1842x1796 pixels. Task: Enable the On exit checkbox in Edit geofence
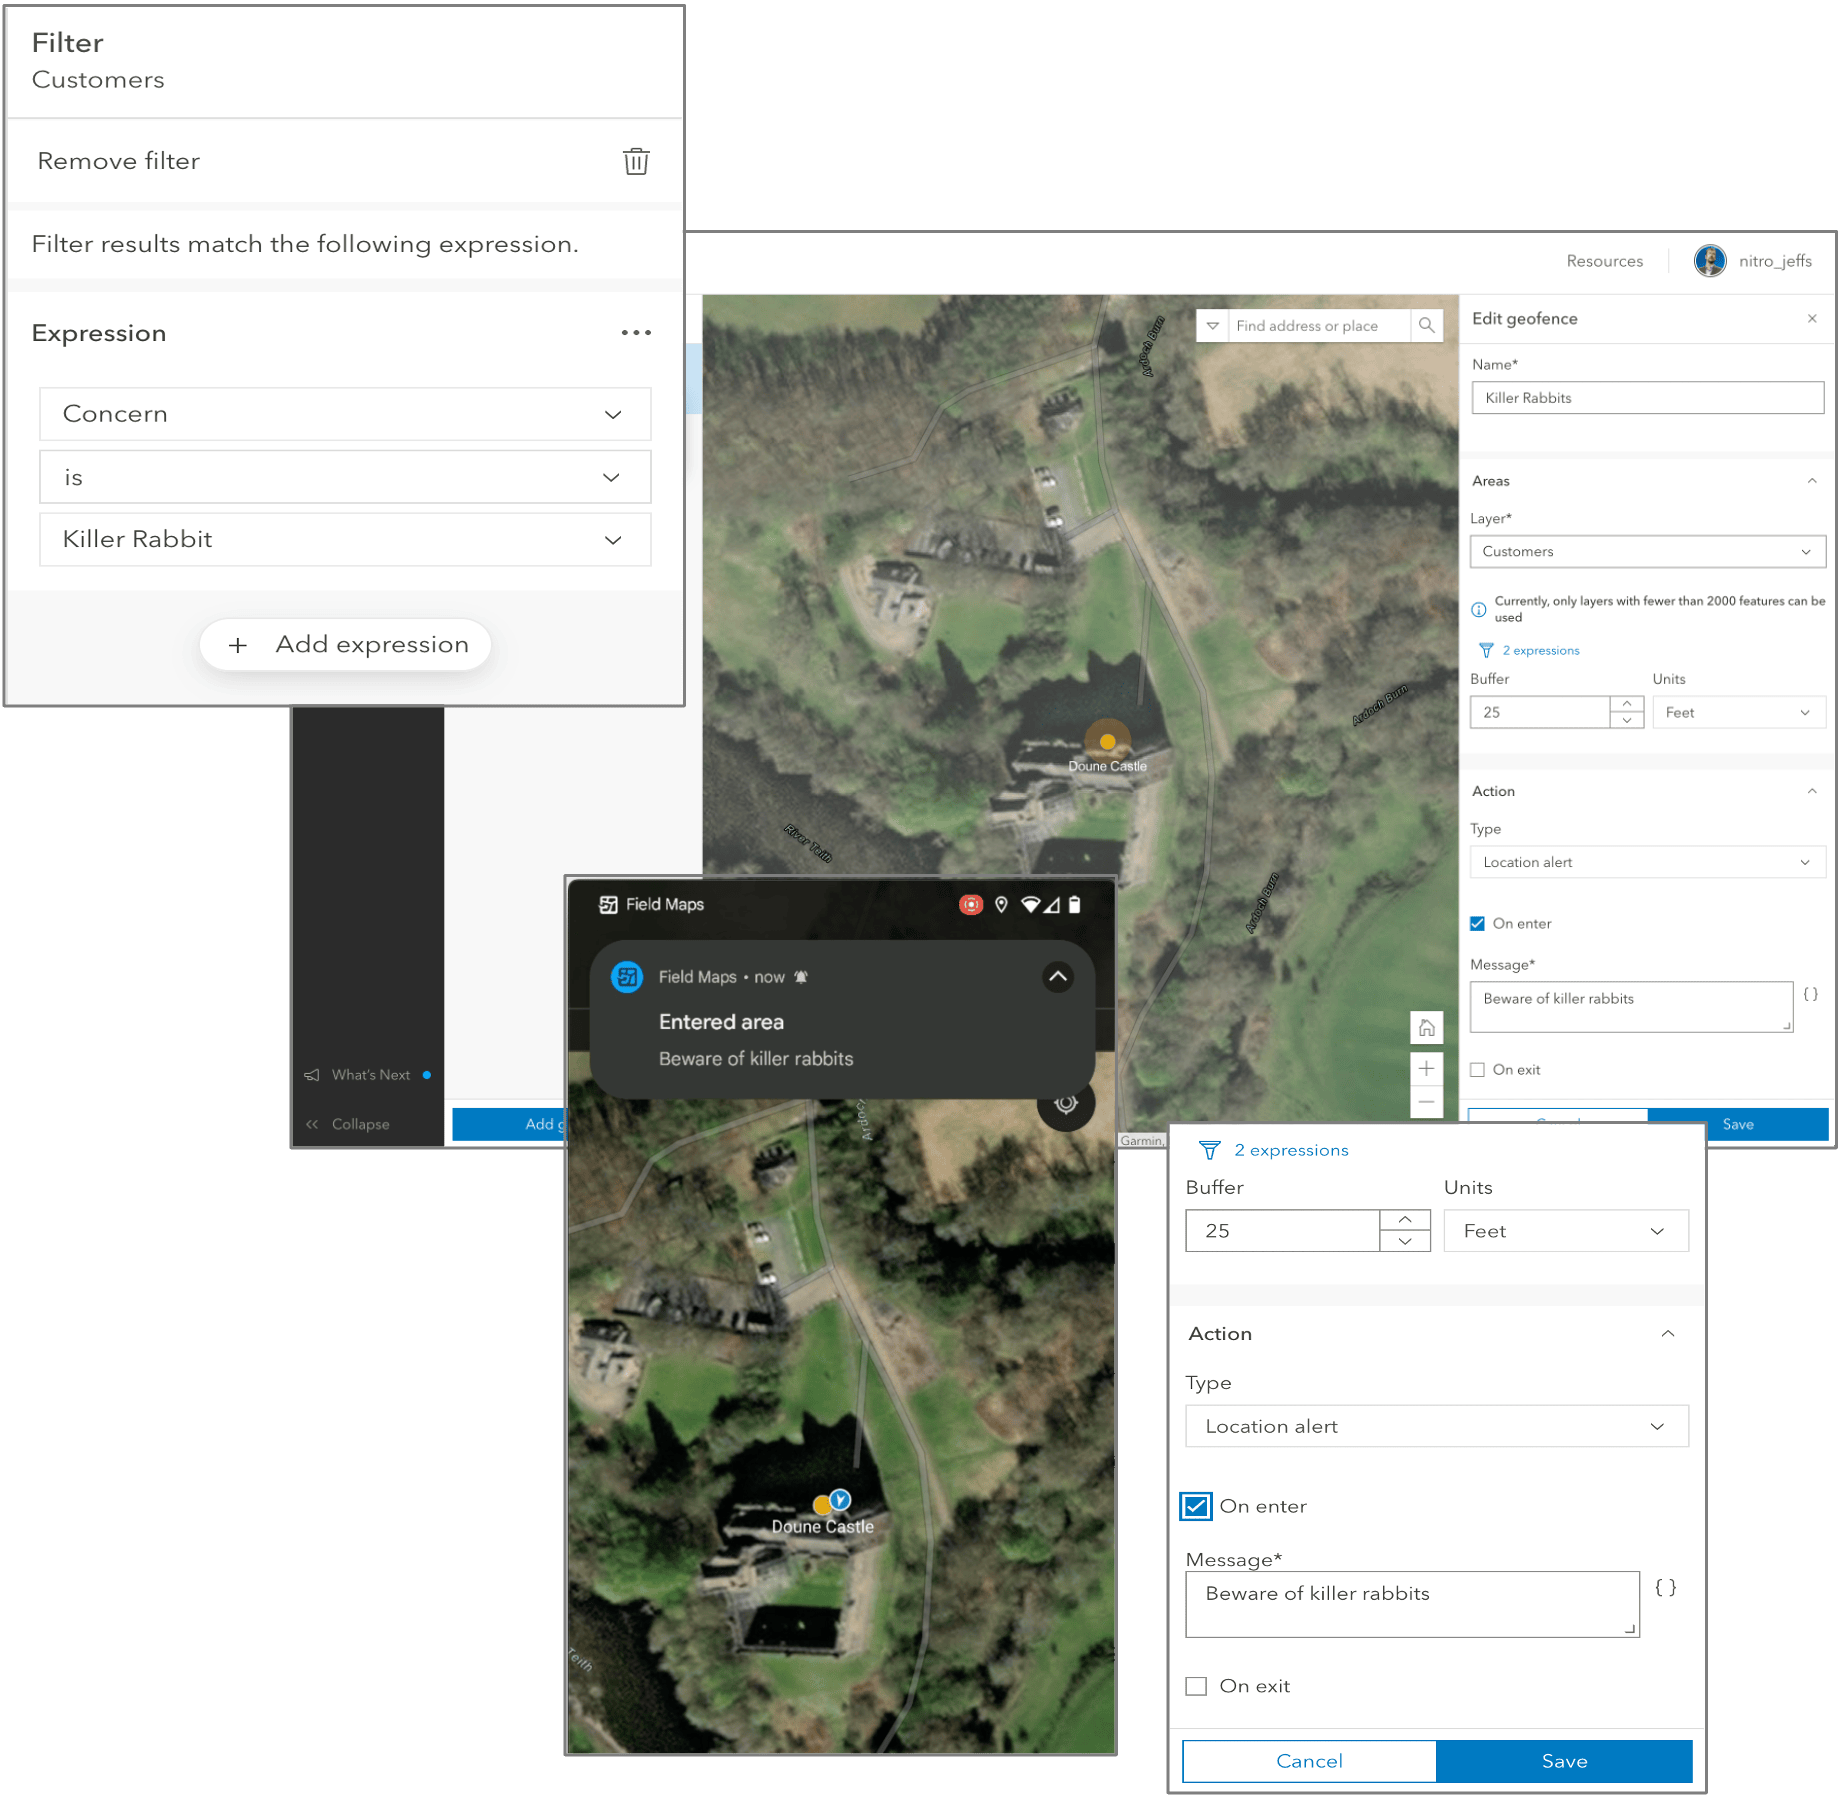(1477, 1069)
